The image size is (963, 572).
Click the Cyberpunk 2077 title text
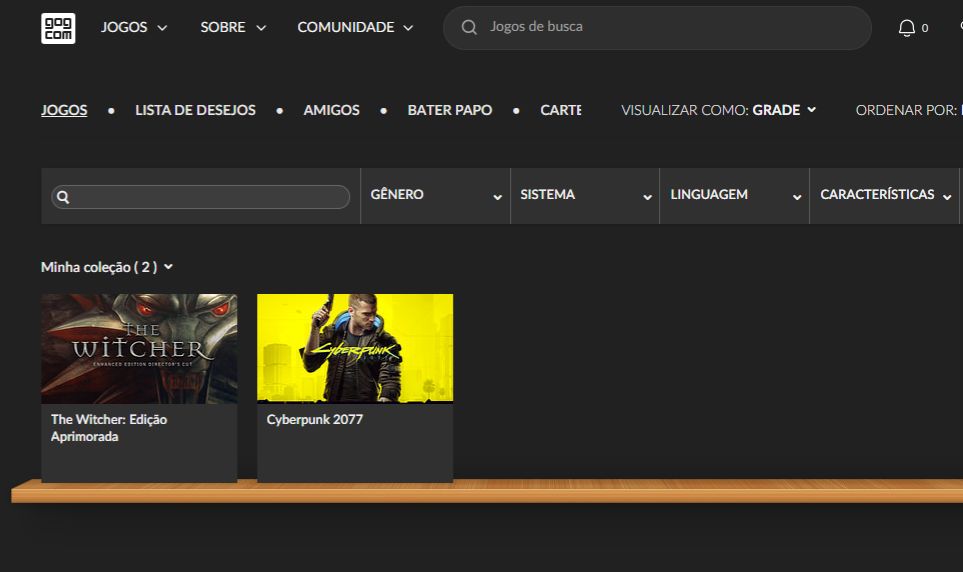coord(314,420)
